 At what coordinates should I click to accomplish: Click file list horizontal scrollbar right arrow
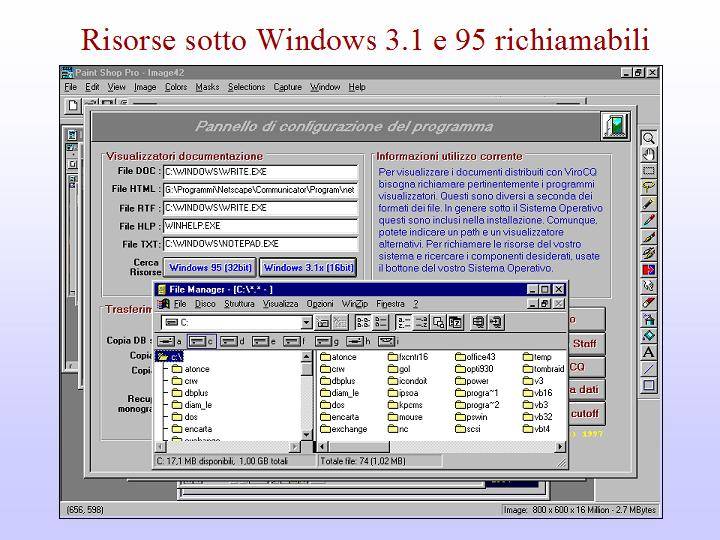(x=560, y=446)
